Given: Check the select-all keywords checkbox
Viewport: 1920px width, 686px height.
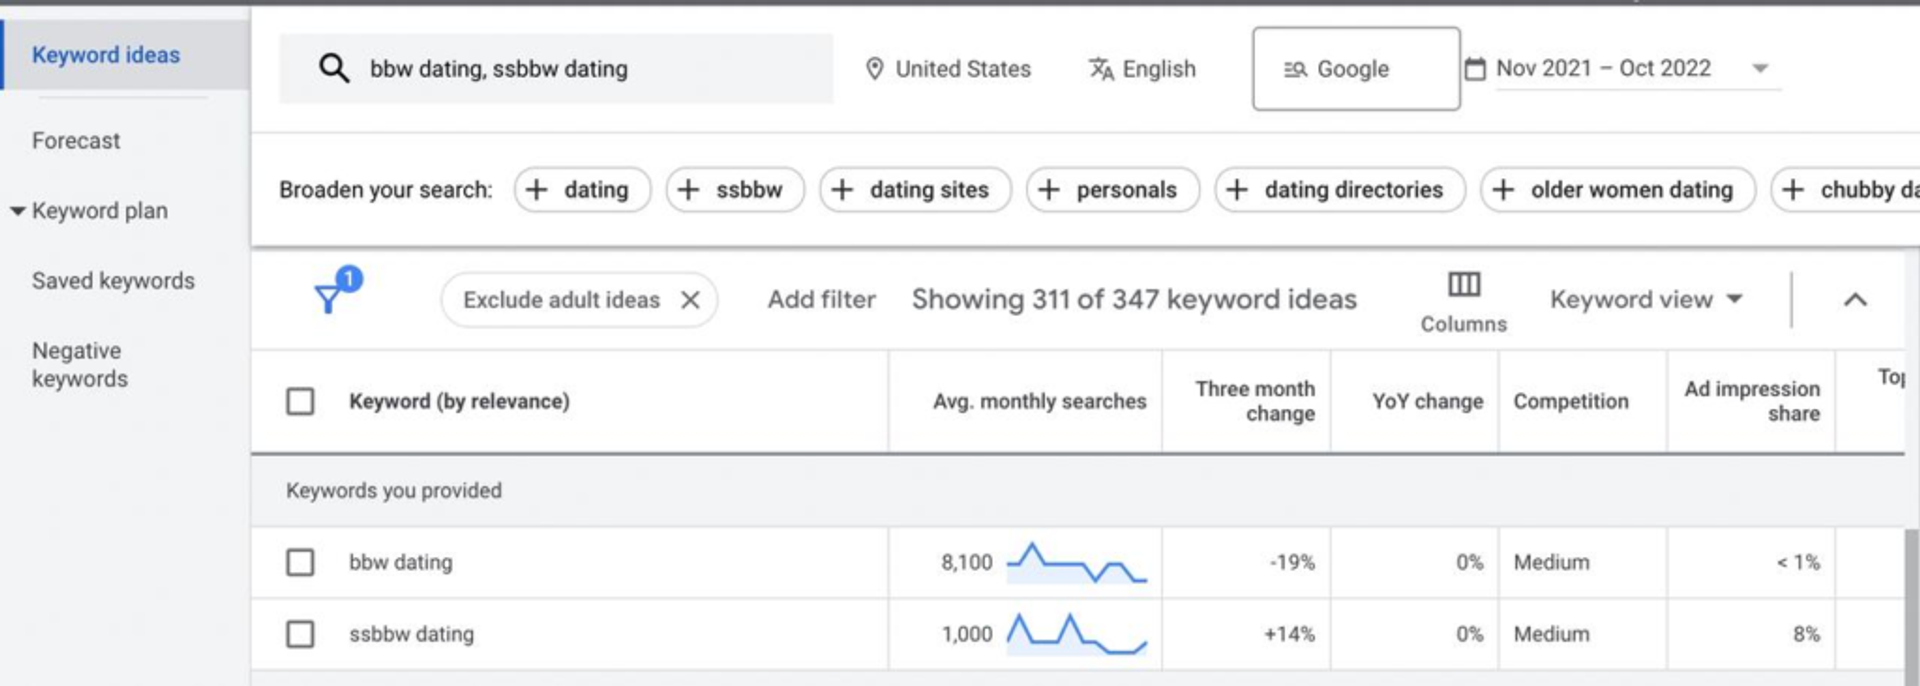Looking at the screenshot, I should coord(300,401).
